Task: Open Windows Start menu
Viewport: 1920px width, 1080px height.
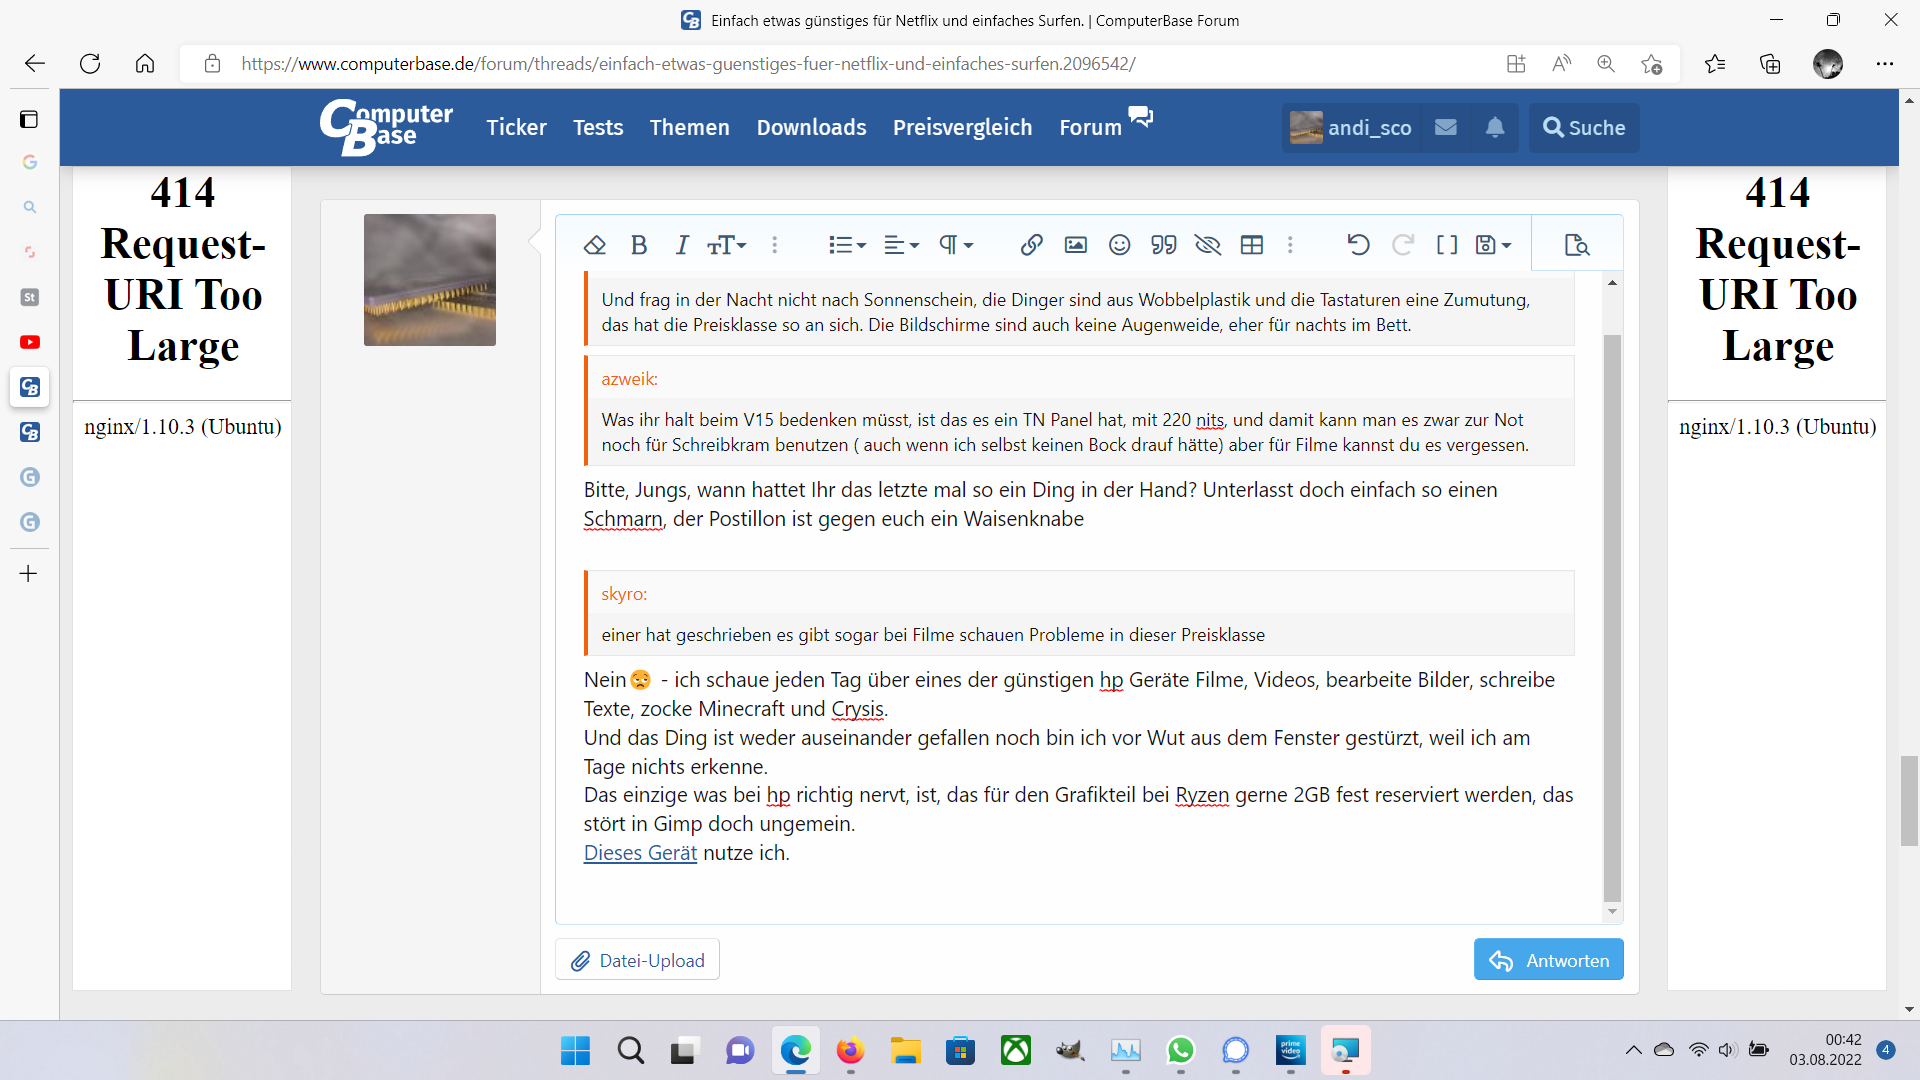Action: [575, 1051]
